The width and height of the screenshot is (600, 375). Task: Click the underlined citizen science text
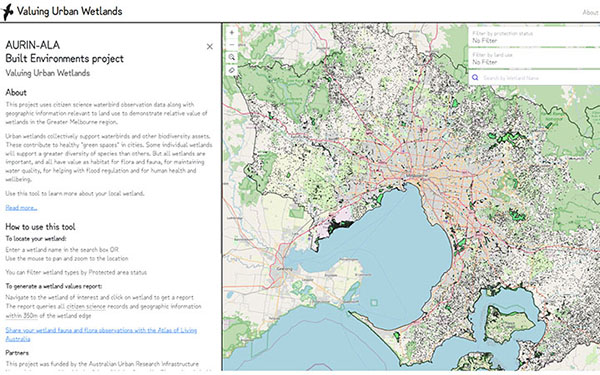point(86,307)
